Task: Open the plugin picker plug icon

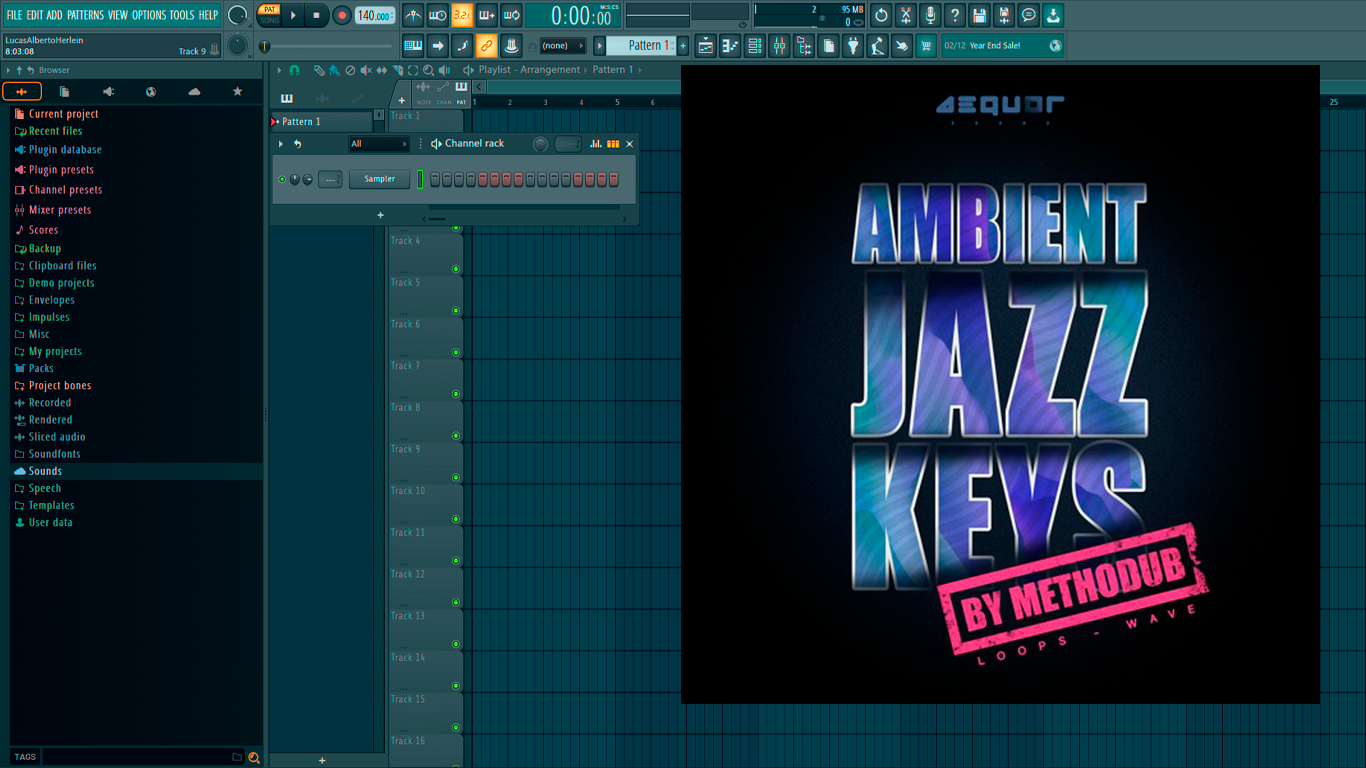Action: click(x=853, y=45)
